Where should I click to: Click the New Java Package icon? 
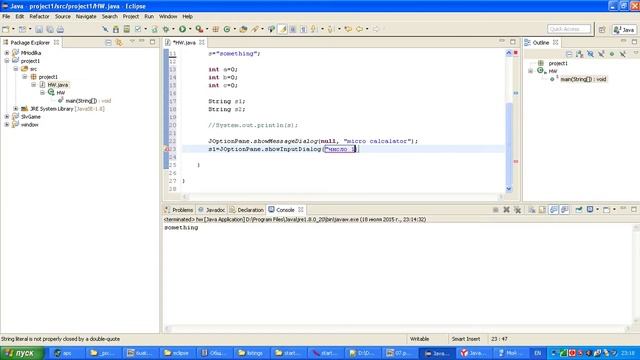216,29
